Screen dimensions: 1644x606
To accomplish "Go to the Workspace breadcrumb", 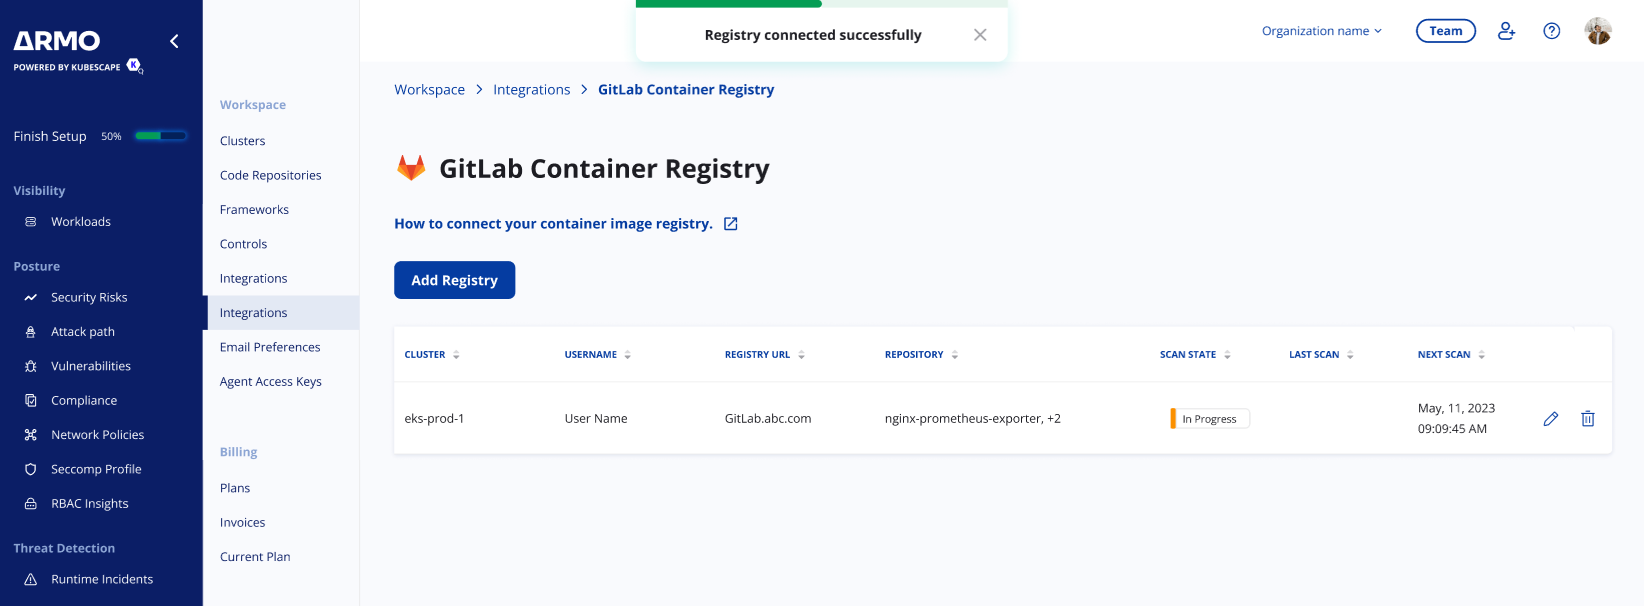I will pos(430,90).
